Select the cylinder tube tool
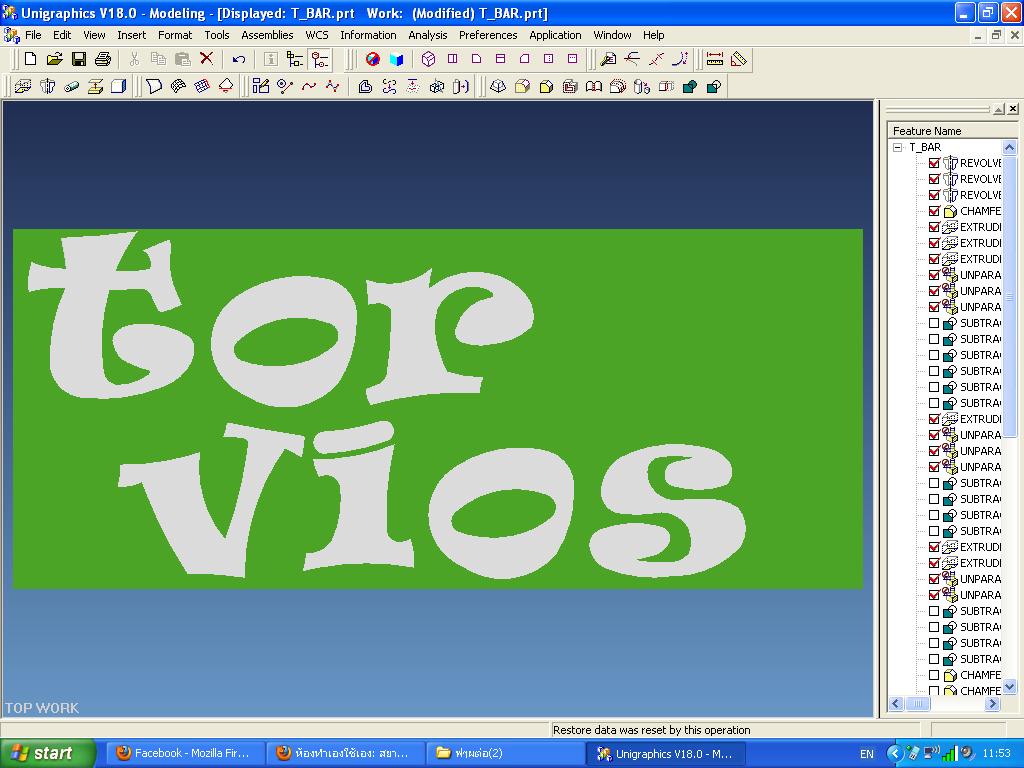This screenshot has height=768, width=1024. [x=71, y=86]
